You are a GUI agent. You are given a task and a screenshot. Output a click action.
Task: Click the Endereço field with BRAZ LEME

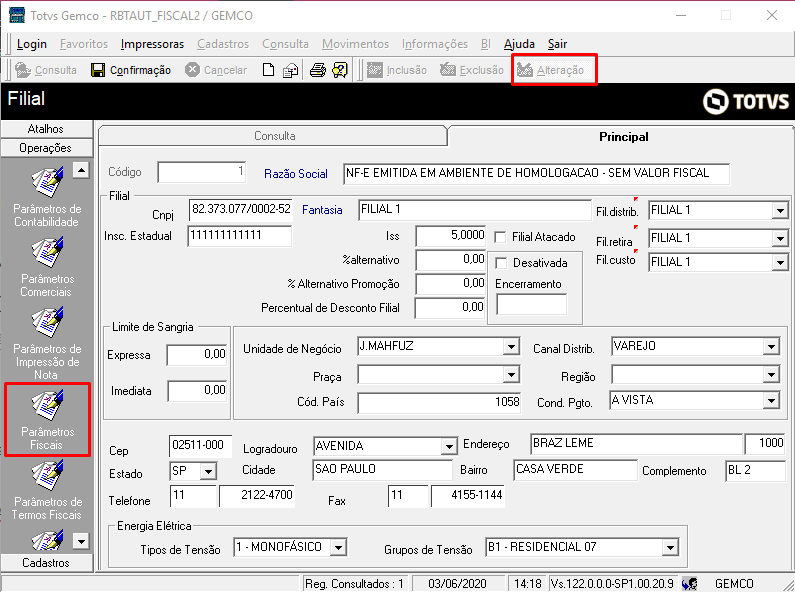point(637,443)
